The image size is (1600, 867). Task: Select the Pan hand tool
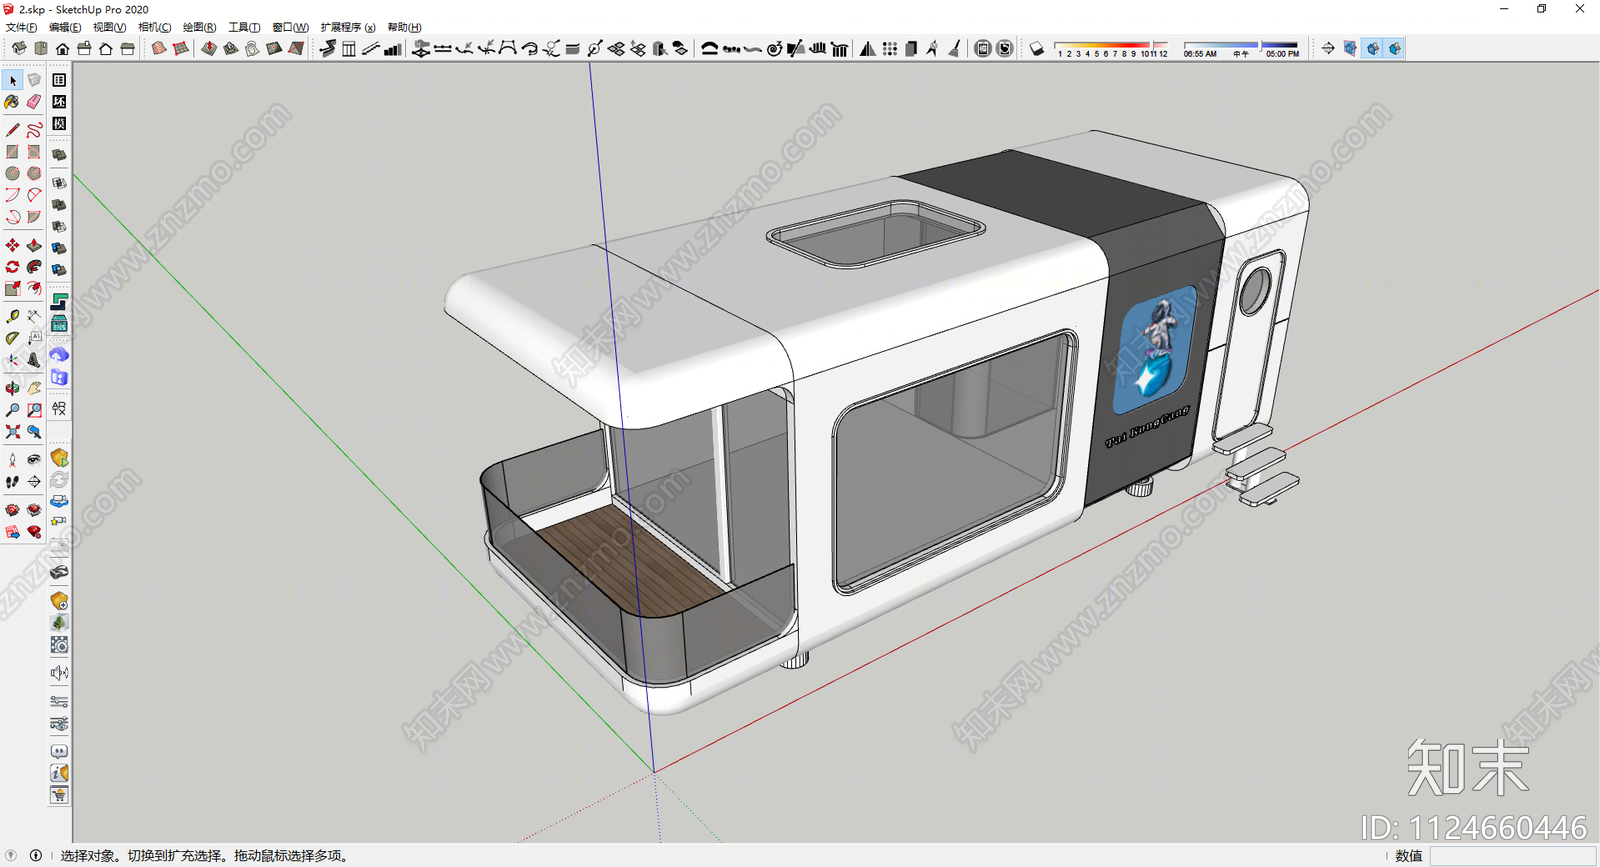pos(34,388)
